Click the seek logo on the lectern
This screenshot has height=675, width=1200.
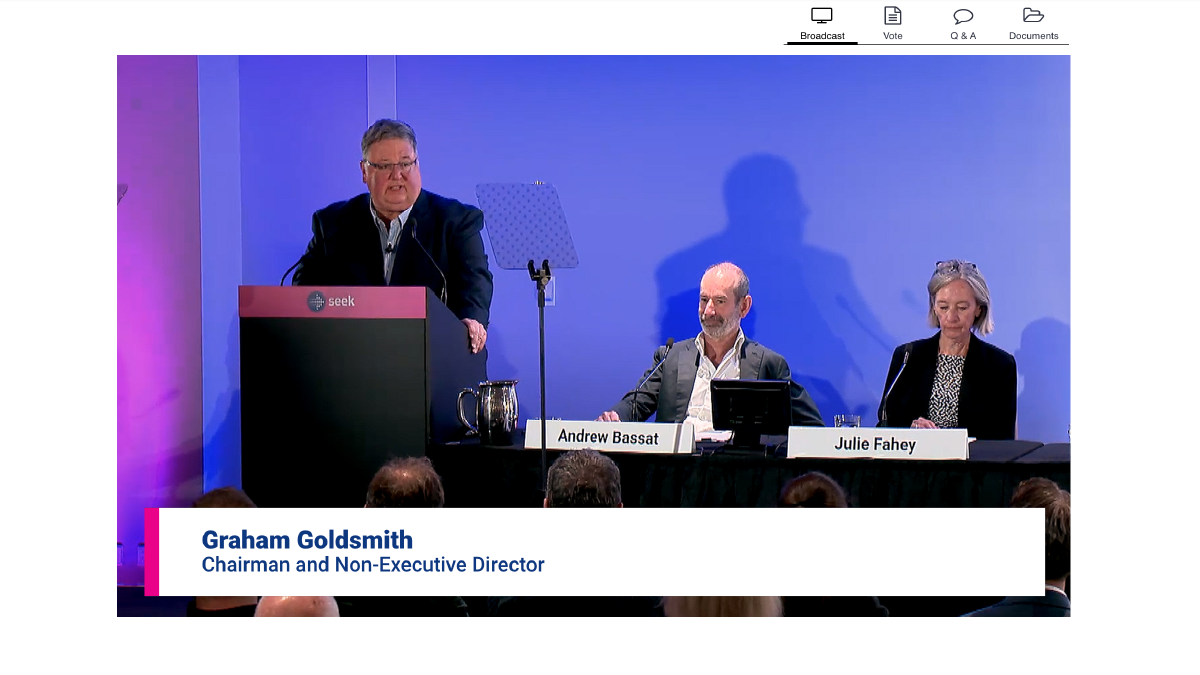(331, 301)
